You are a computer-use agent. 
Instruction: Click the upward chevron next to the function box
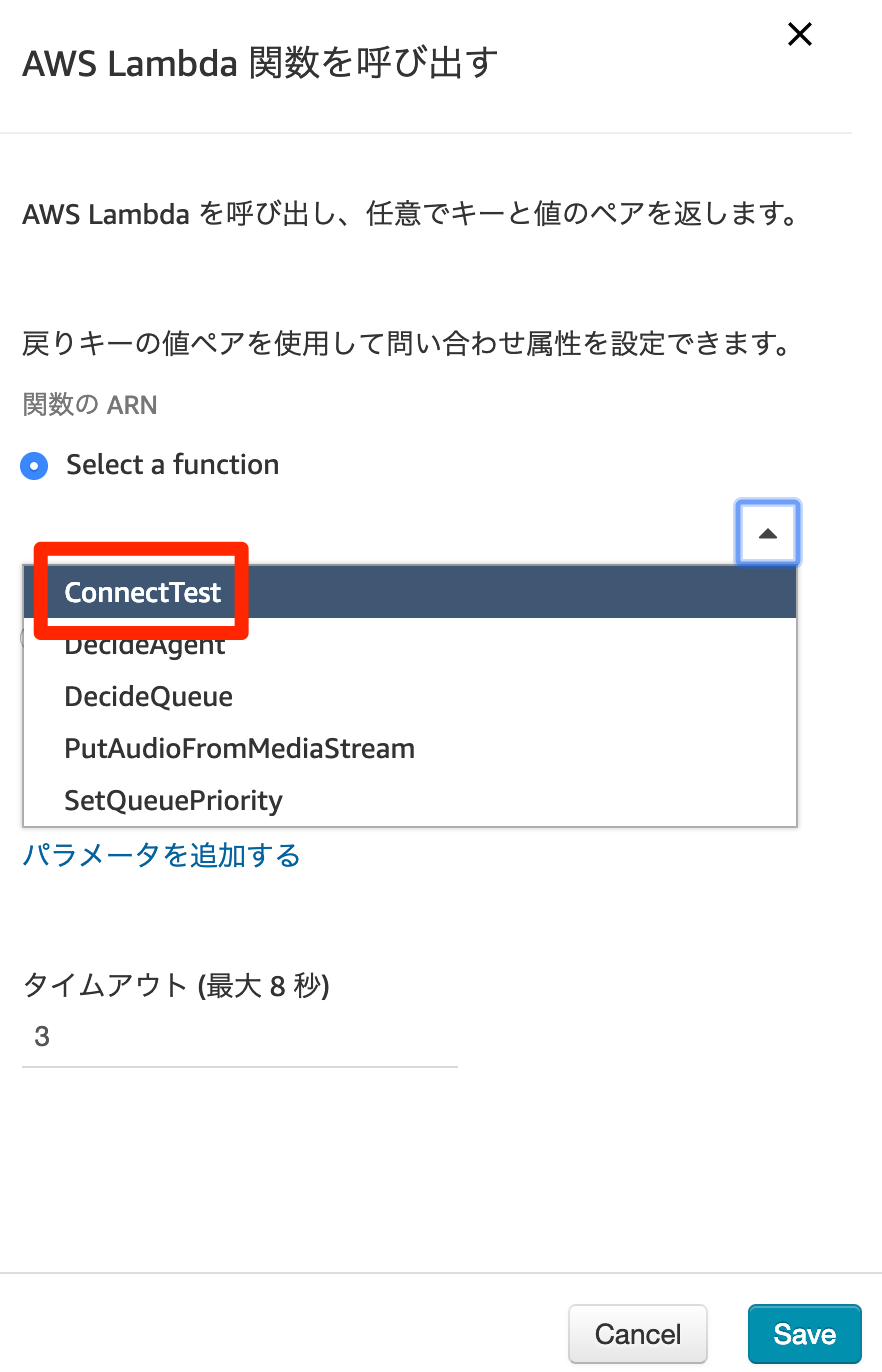[767, 532]
